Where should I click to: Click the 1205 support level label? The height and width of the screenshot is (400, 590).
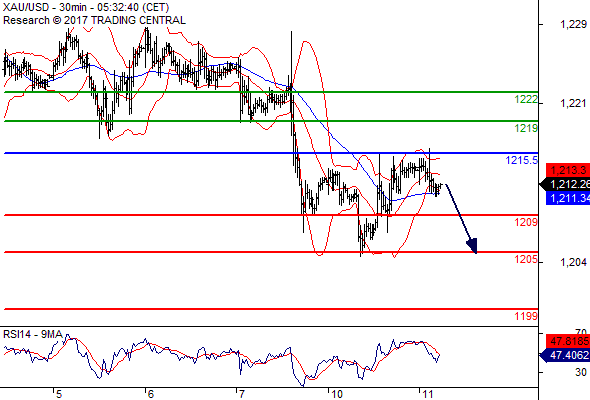[x=526, y=259]
